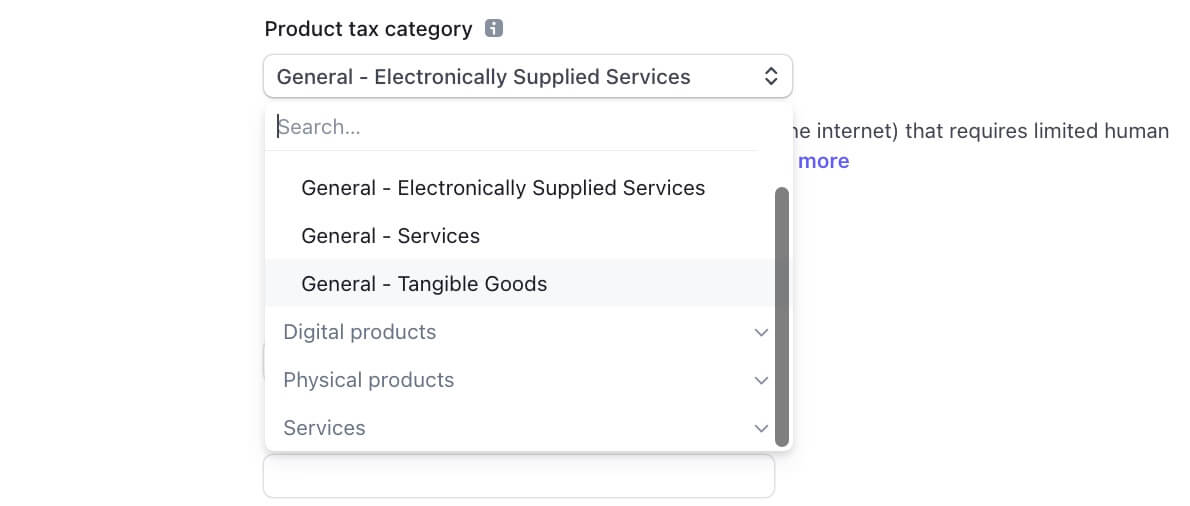Open the Product tax category combo box
1190x506 pixels.
(527, 76)
